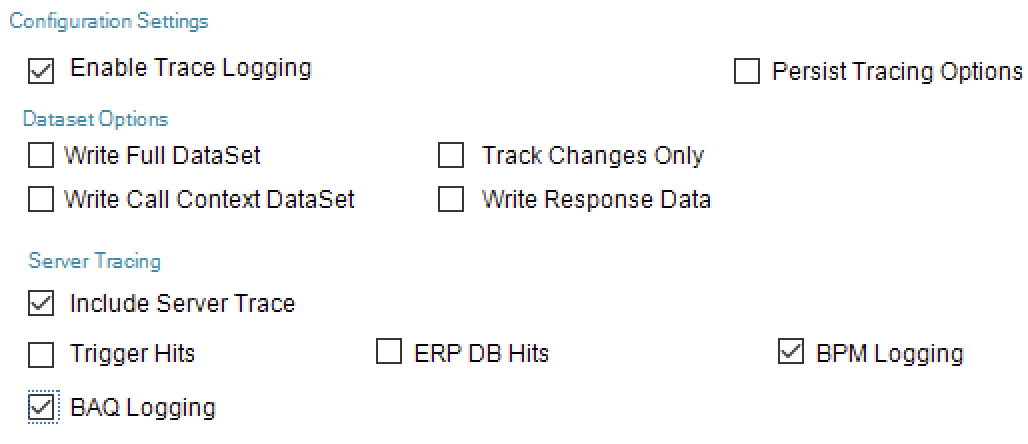1028x444 pixels.
Task: Tick the ERP DB Hits checkbox
Action: pos(388,353)
